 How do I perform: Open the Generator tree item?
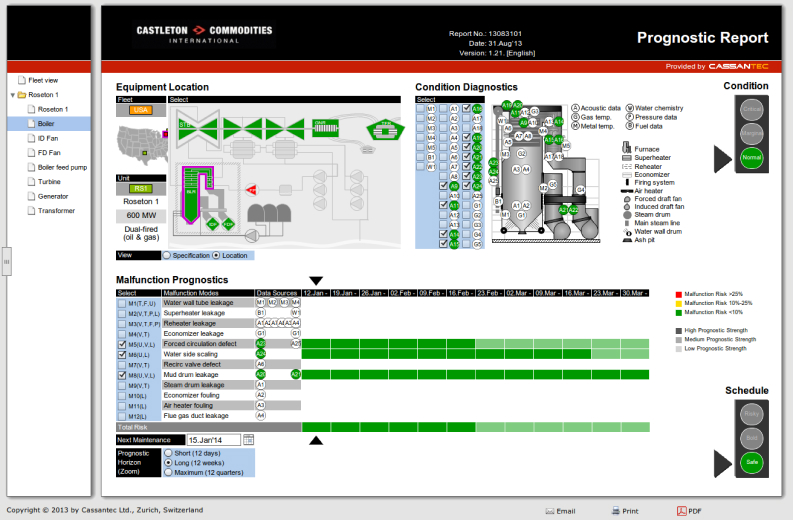pyautogui.click(x=53, y=196)
